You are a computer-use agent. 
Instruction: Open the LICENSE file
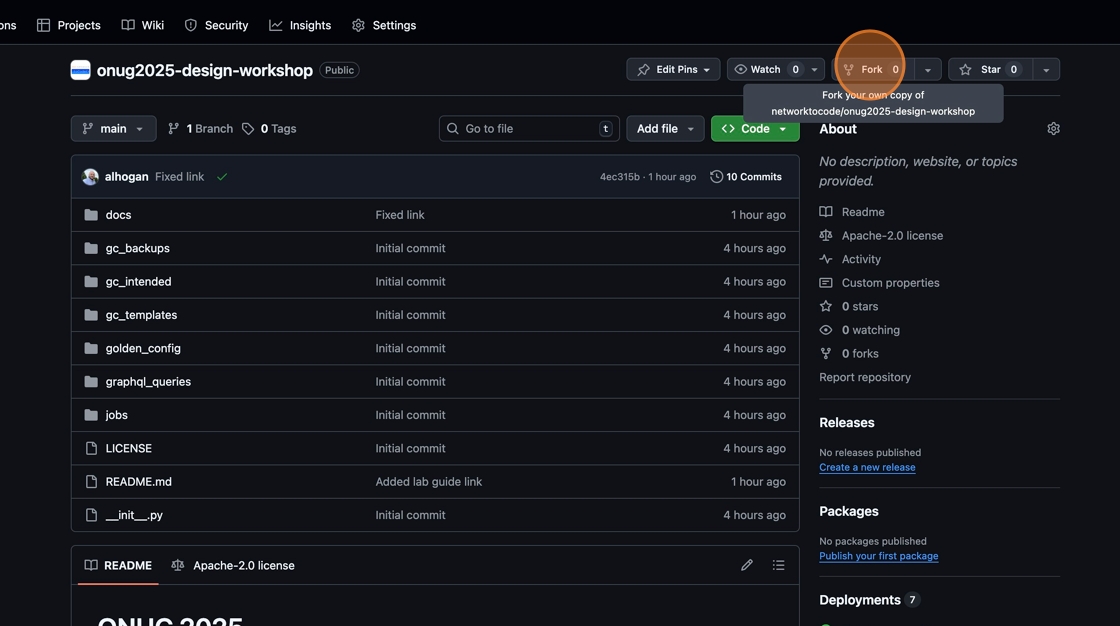point(129,448)
